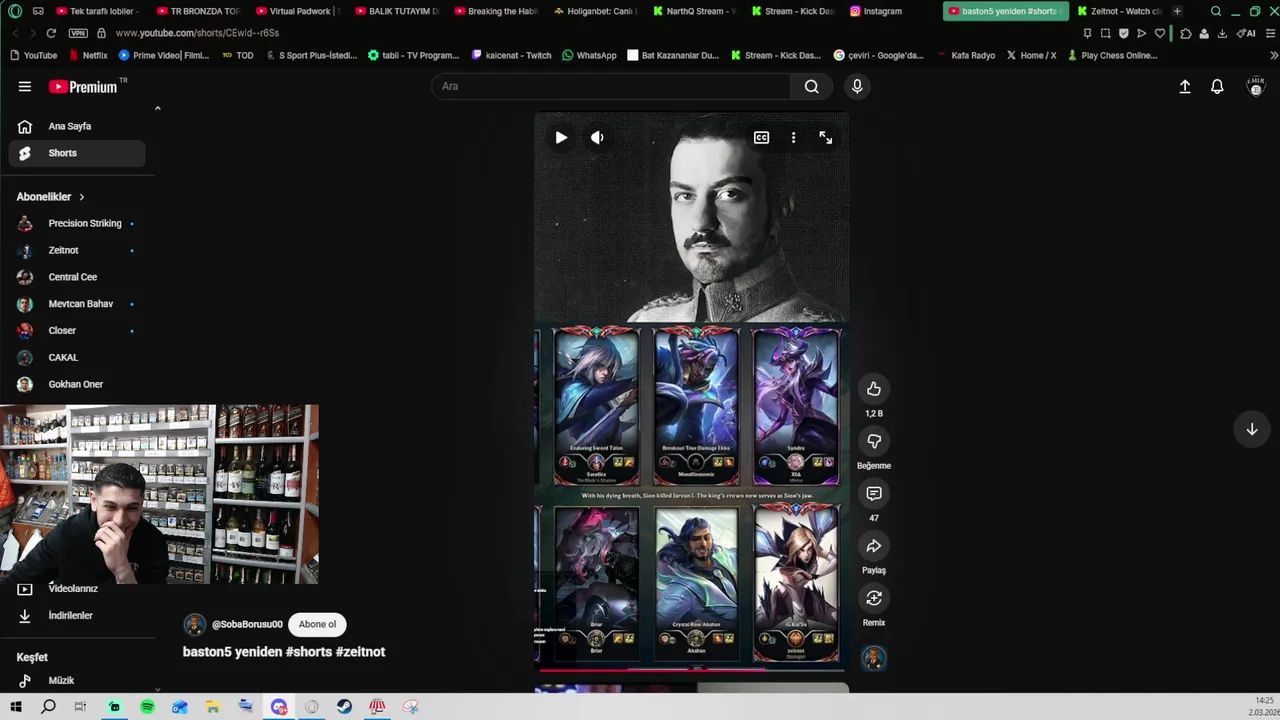1280x720 pixels.
Task: Switch to the Zeitnot - Watch tab
Action: pos(1118,11)
